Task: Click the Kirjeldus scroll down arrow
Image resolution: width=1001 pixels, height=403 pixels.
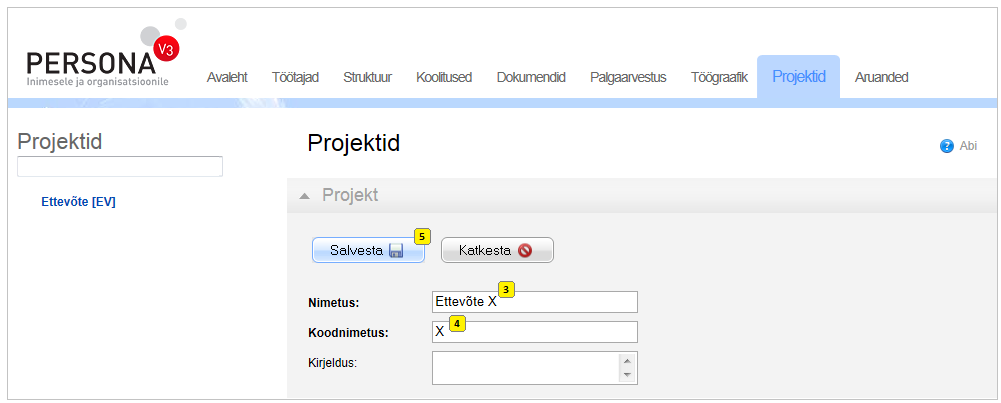Action: click(x=628, y=375)
